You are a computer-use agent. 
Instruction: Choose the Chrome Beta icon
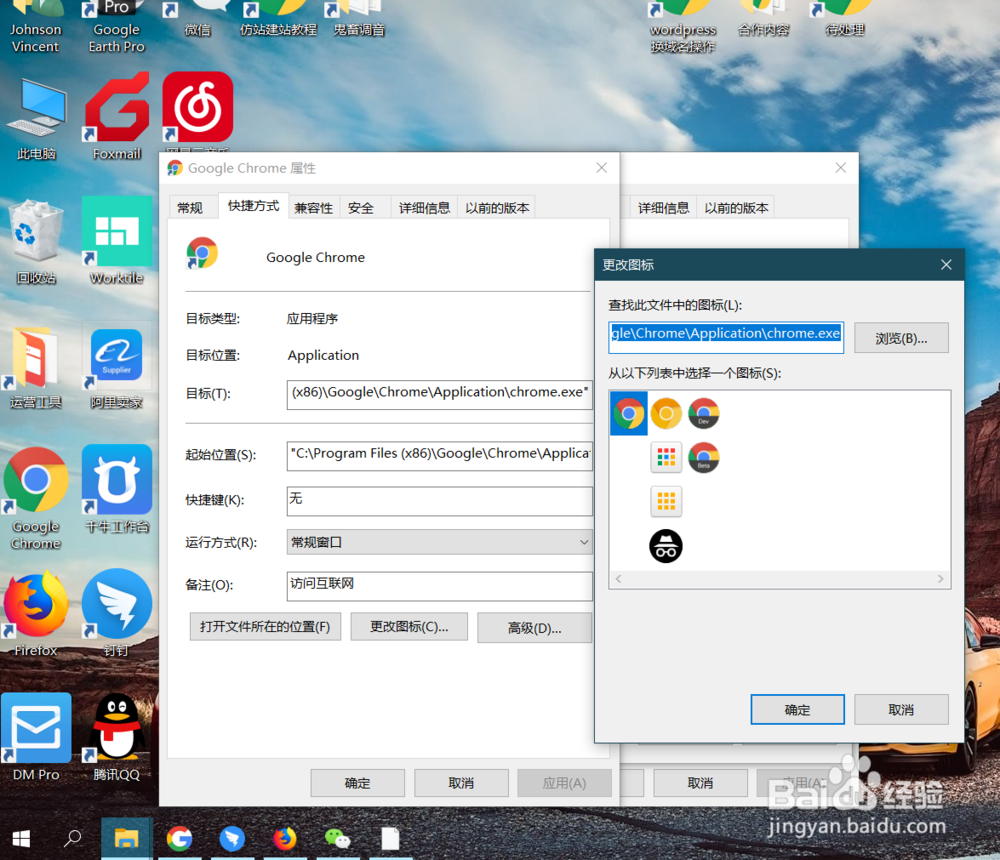click(x=703, y=457)
